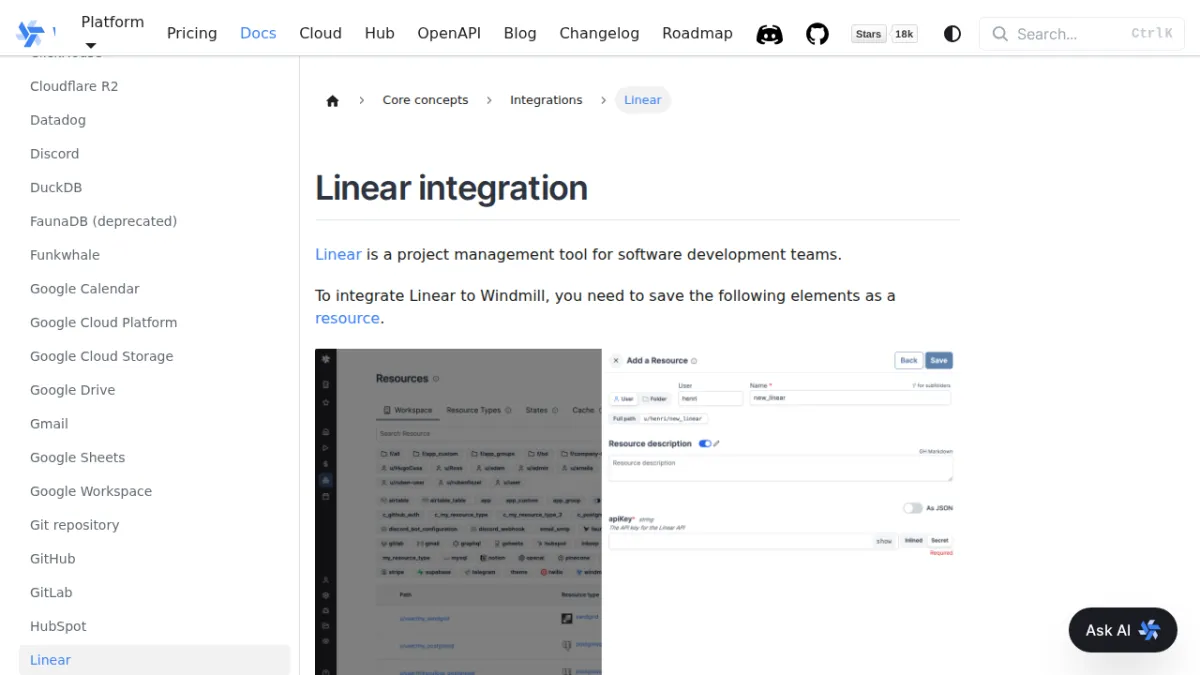Click the 18k star count badge
1200x675 pixels.
click(x=904, y=34)
